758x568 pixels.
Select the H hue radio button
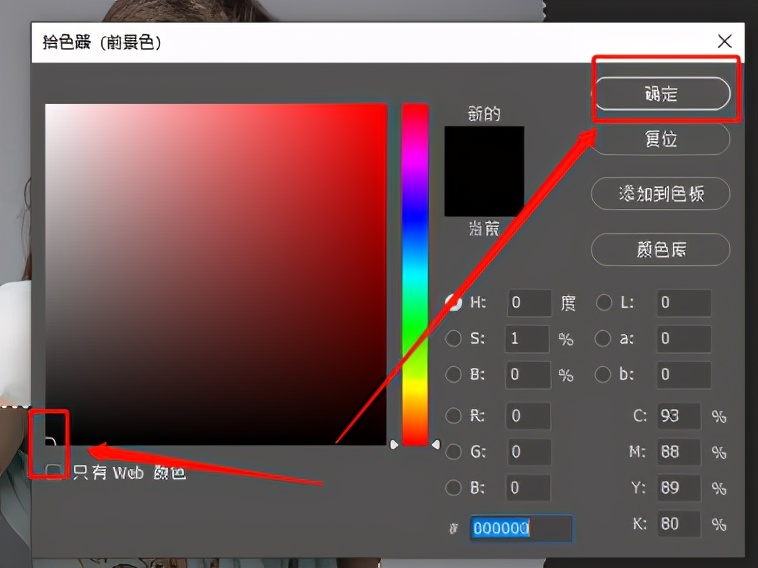(453, 303)
